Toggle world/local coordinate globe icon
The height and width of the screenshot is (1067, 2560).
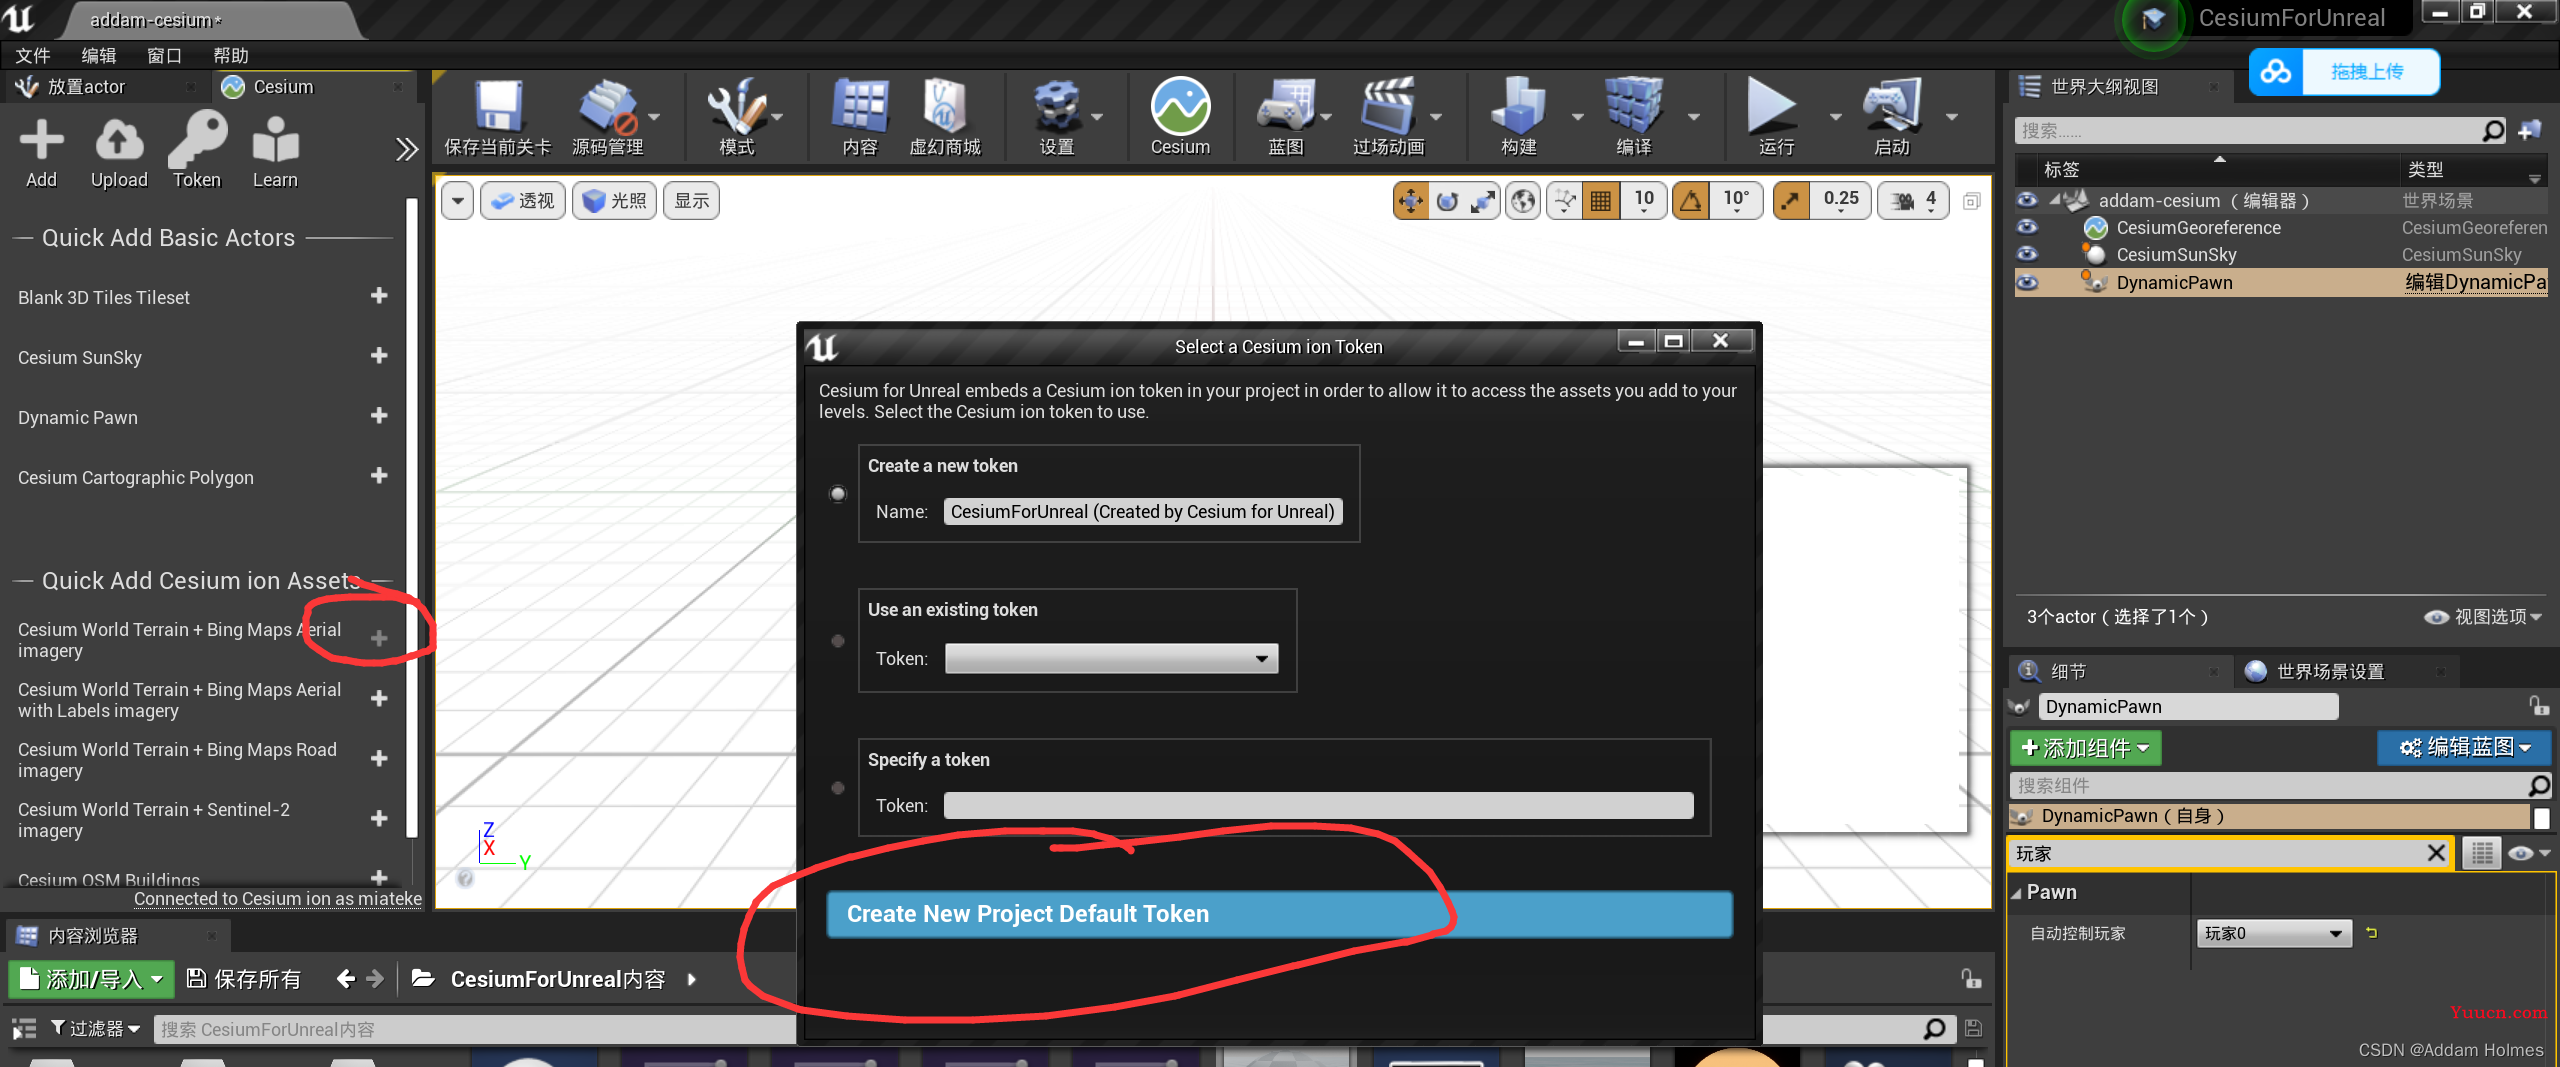(x=1523, y=201)
